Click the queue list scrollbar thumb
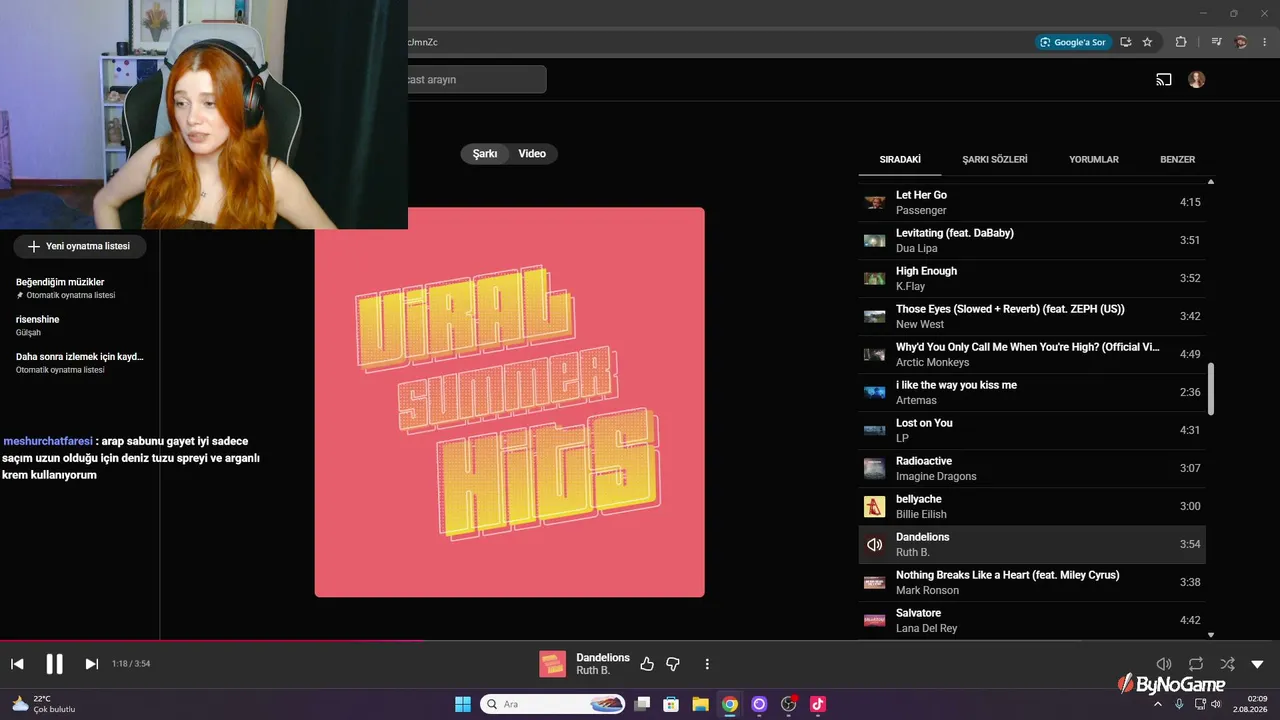This screenshot has height=720, width=1280. [1211, 389]
